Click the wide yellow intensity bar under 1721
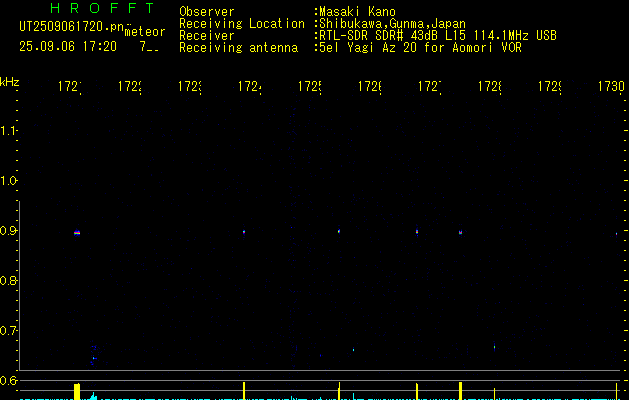The height and width of the screenshot is (400, 629). click(x=77, y=392)
